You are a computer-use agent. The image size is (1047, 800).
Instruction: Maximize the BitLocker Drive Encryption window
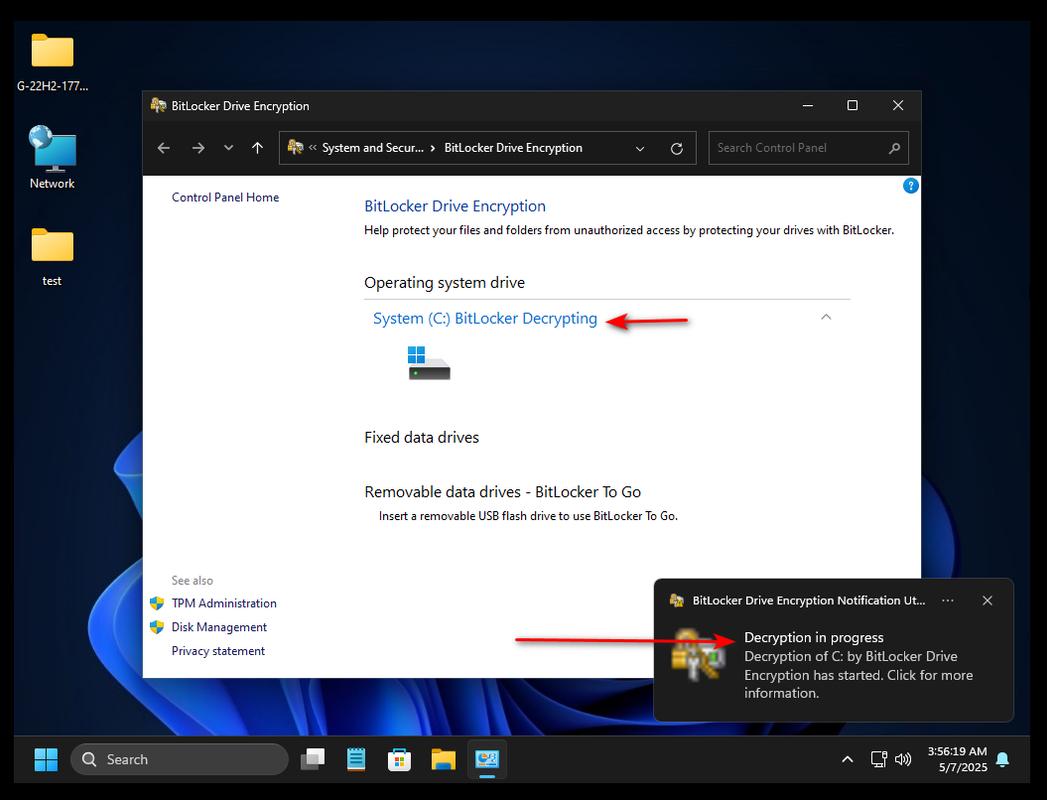click(x=853, y=106)
